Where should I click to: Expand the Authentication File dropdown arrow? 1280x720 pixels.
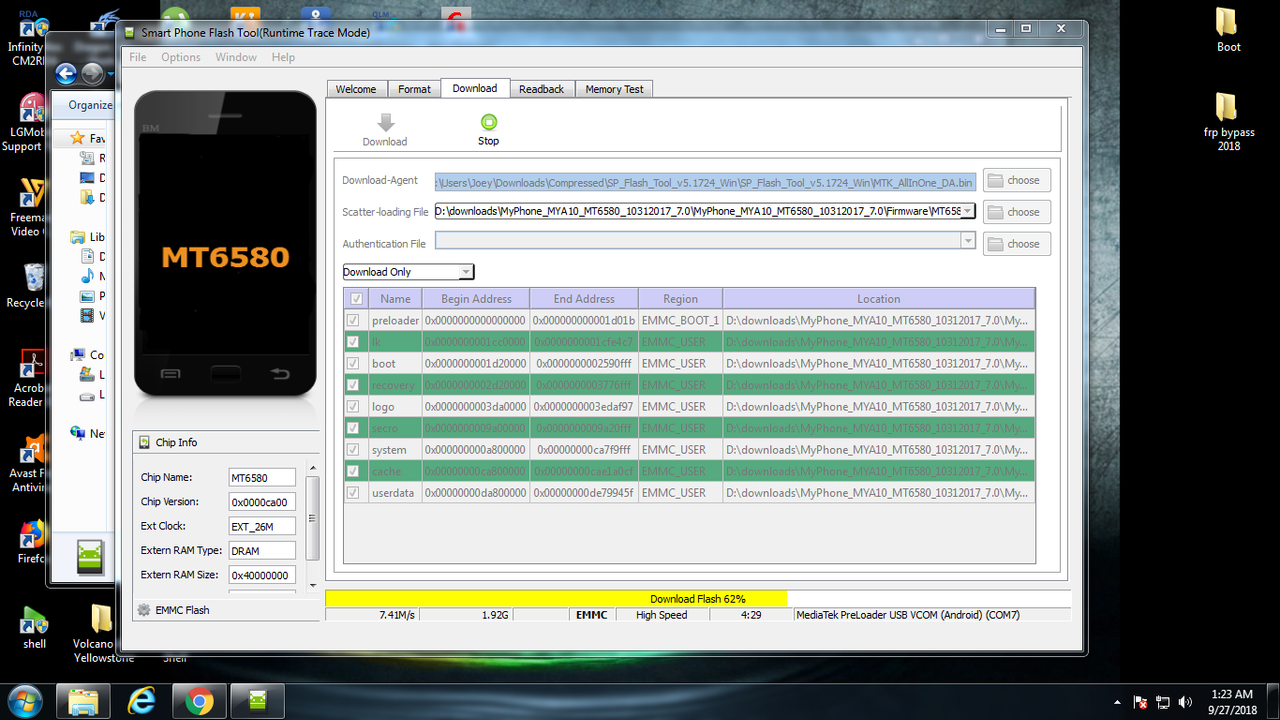point(967,240)
